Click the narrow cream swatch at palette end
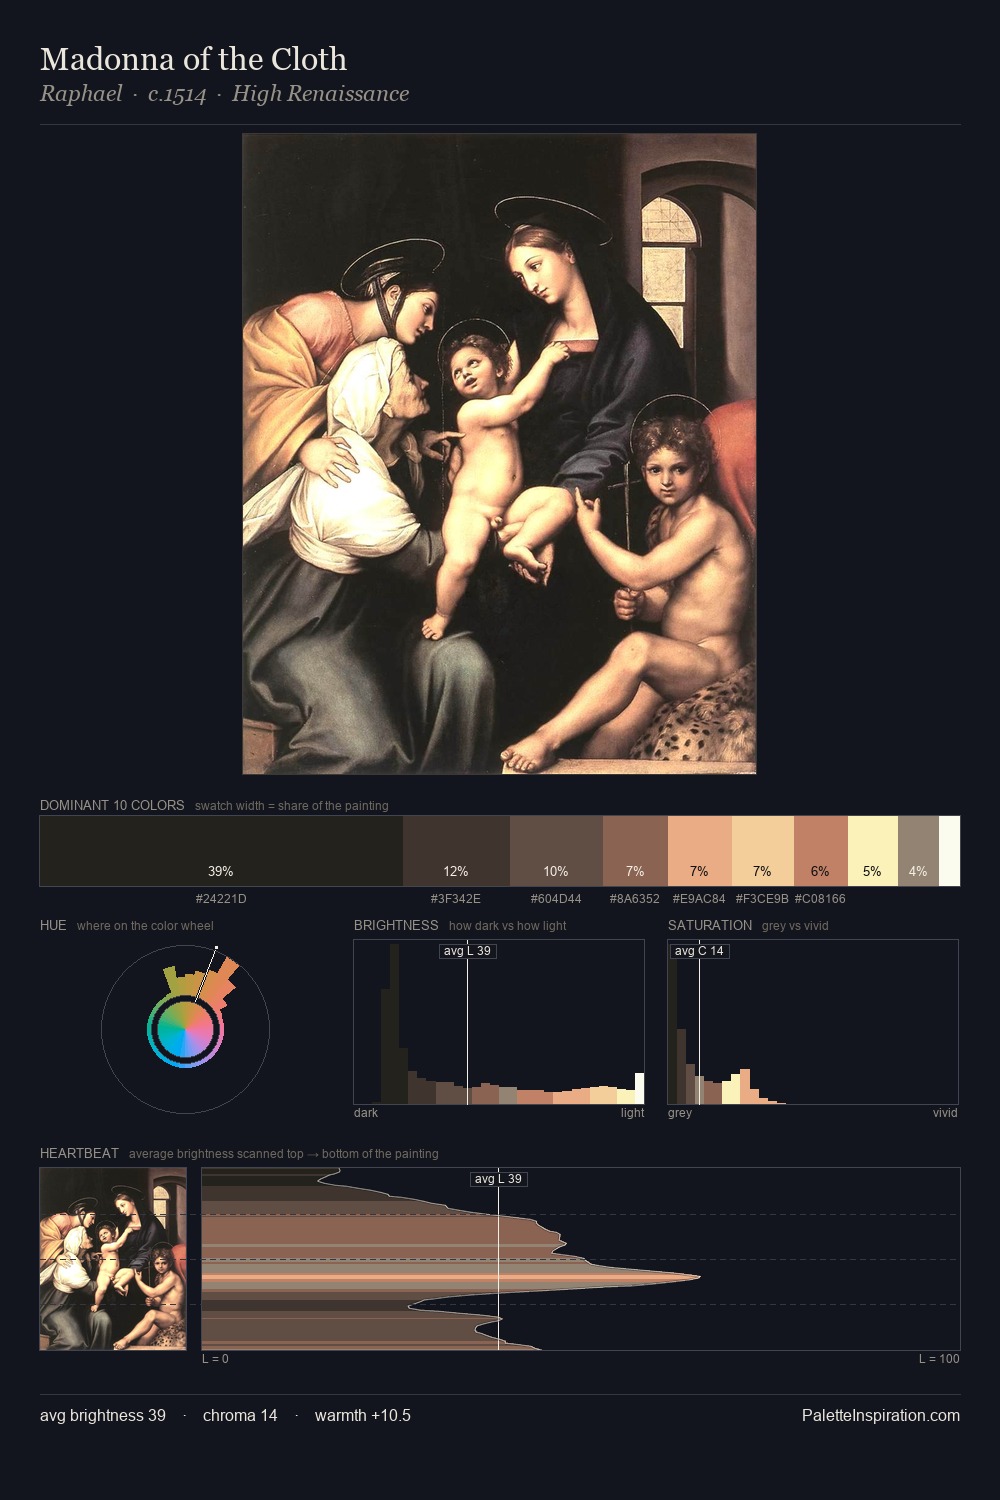This screenshot has width=1000, height=1500. coord(949,851)
